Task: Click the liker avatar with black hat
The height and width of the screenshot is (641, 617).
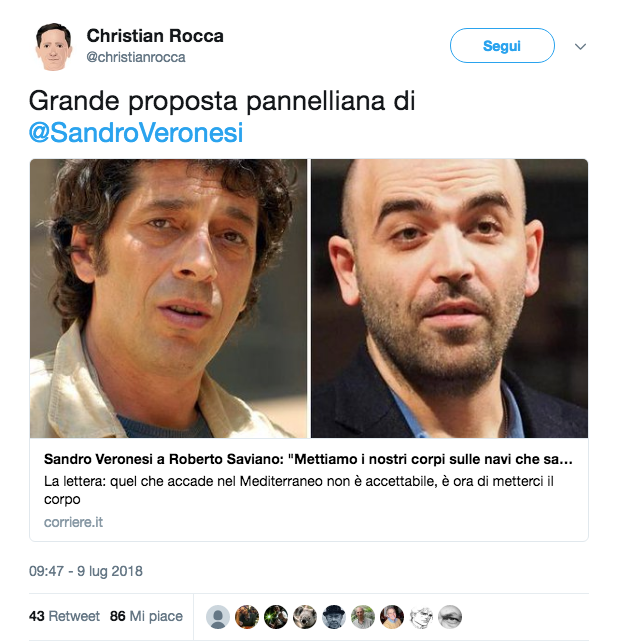Action: (334, 617)
